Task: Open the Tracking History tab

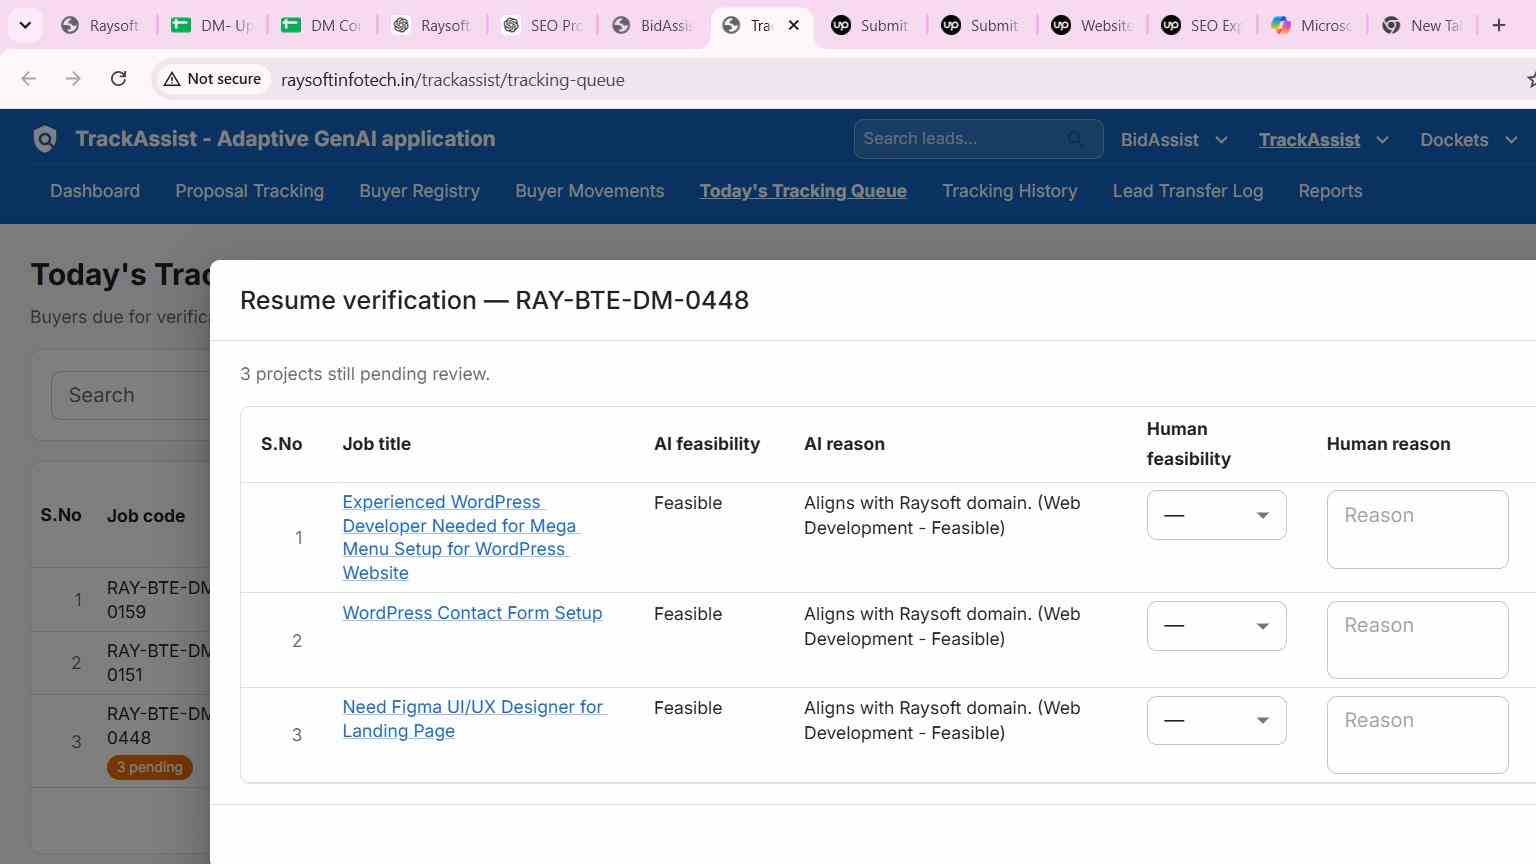Action: coord(1009,191)
